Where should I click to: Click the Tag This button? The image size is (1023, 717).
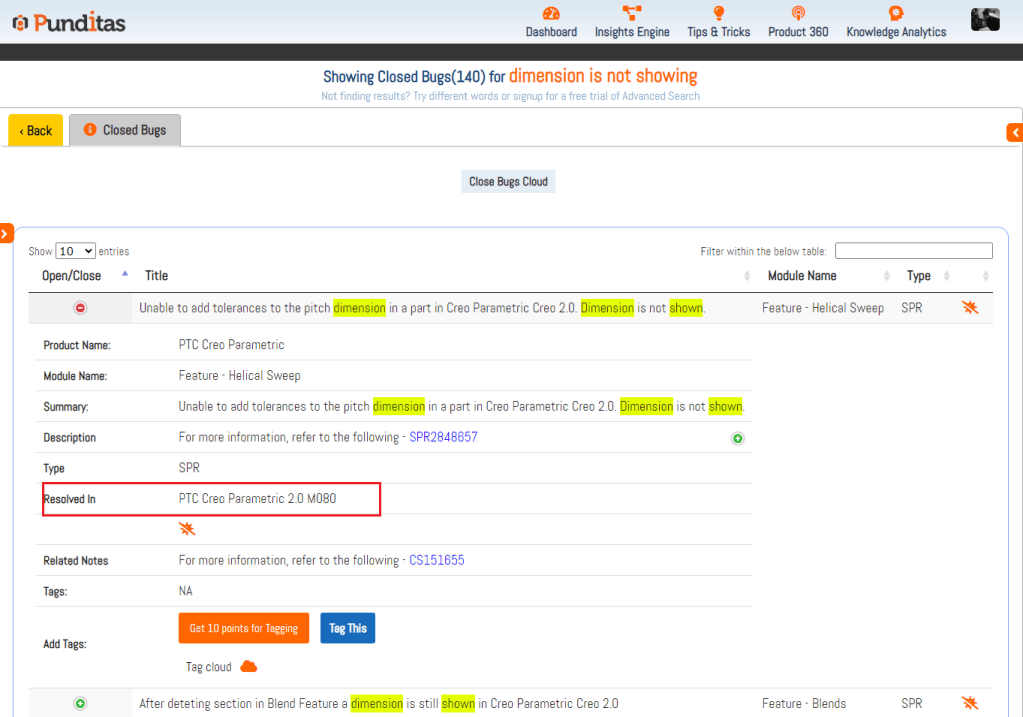(347, 628)
